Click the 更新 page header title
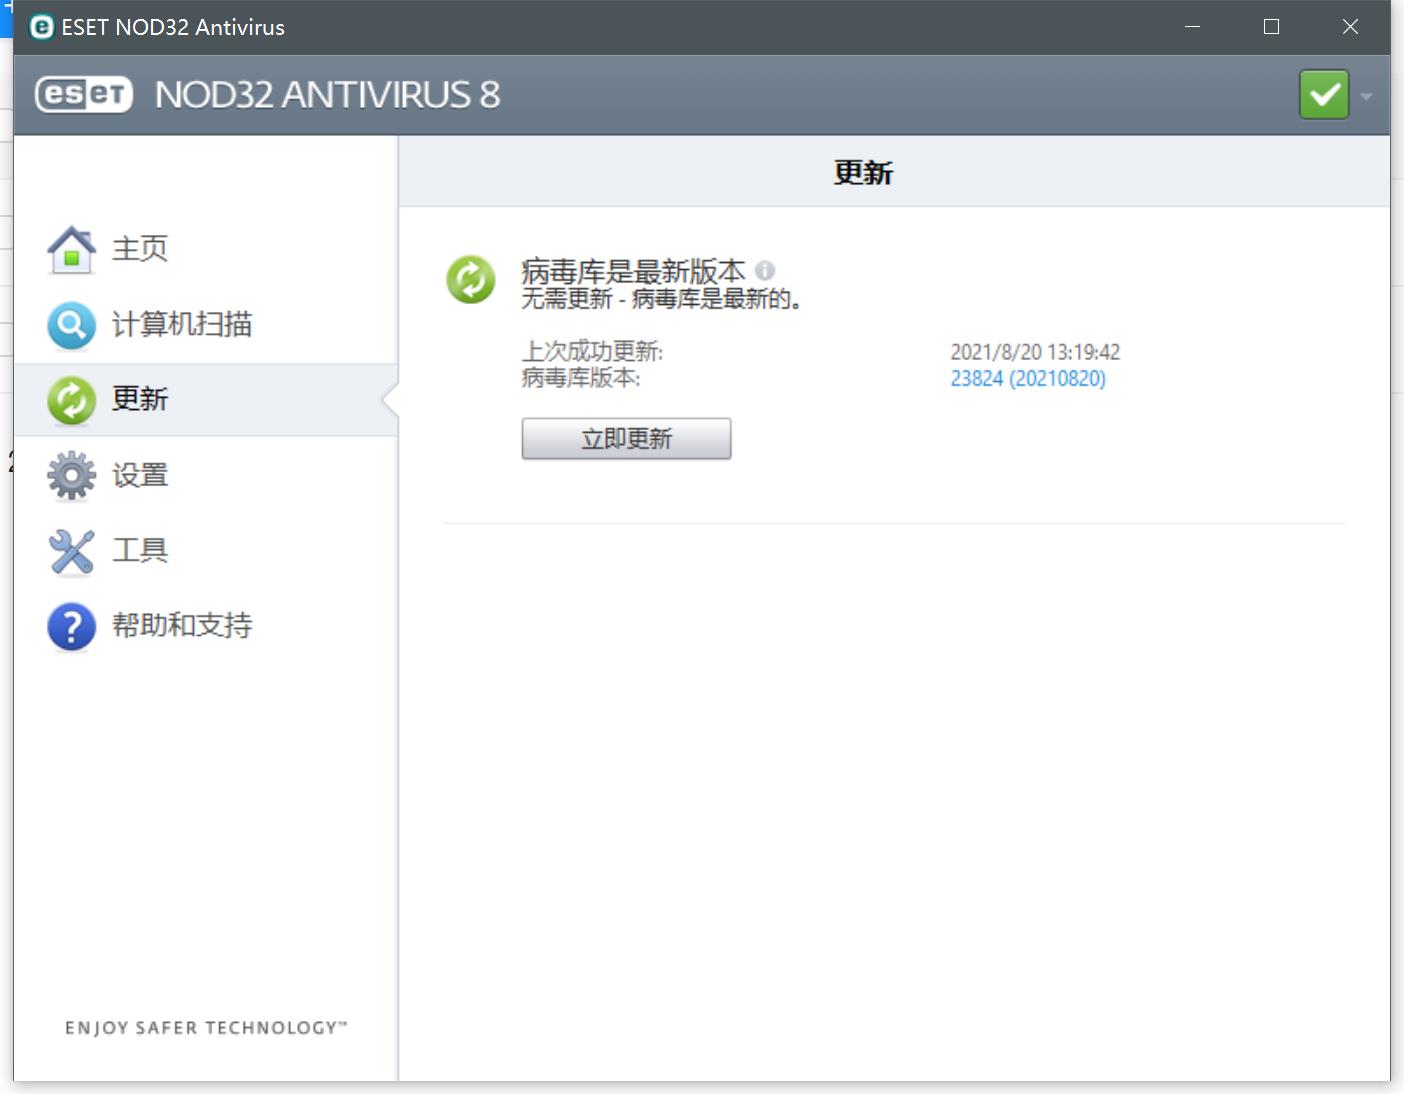This screenshot has width=1404, height=1094. (x=863, y=173)
